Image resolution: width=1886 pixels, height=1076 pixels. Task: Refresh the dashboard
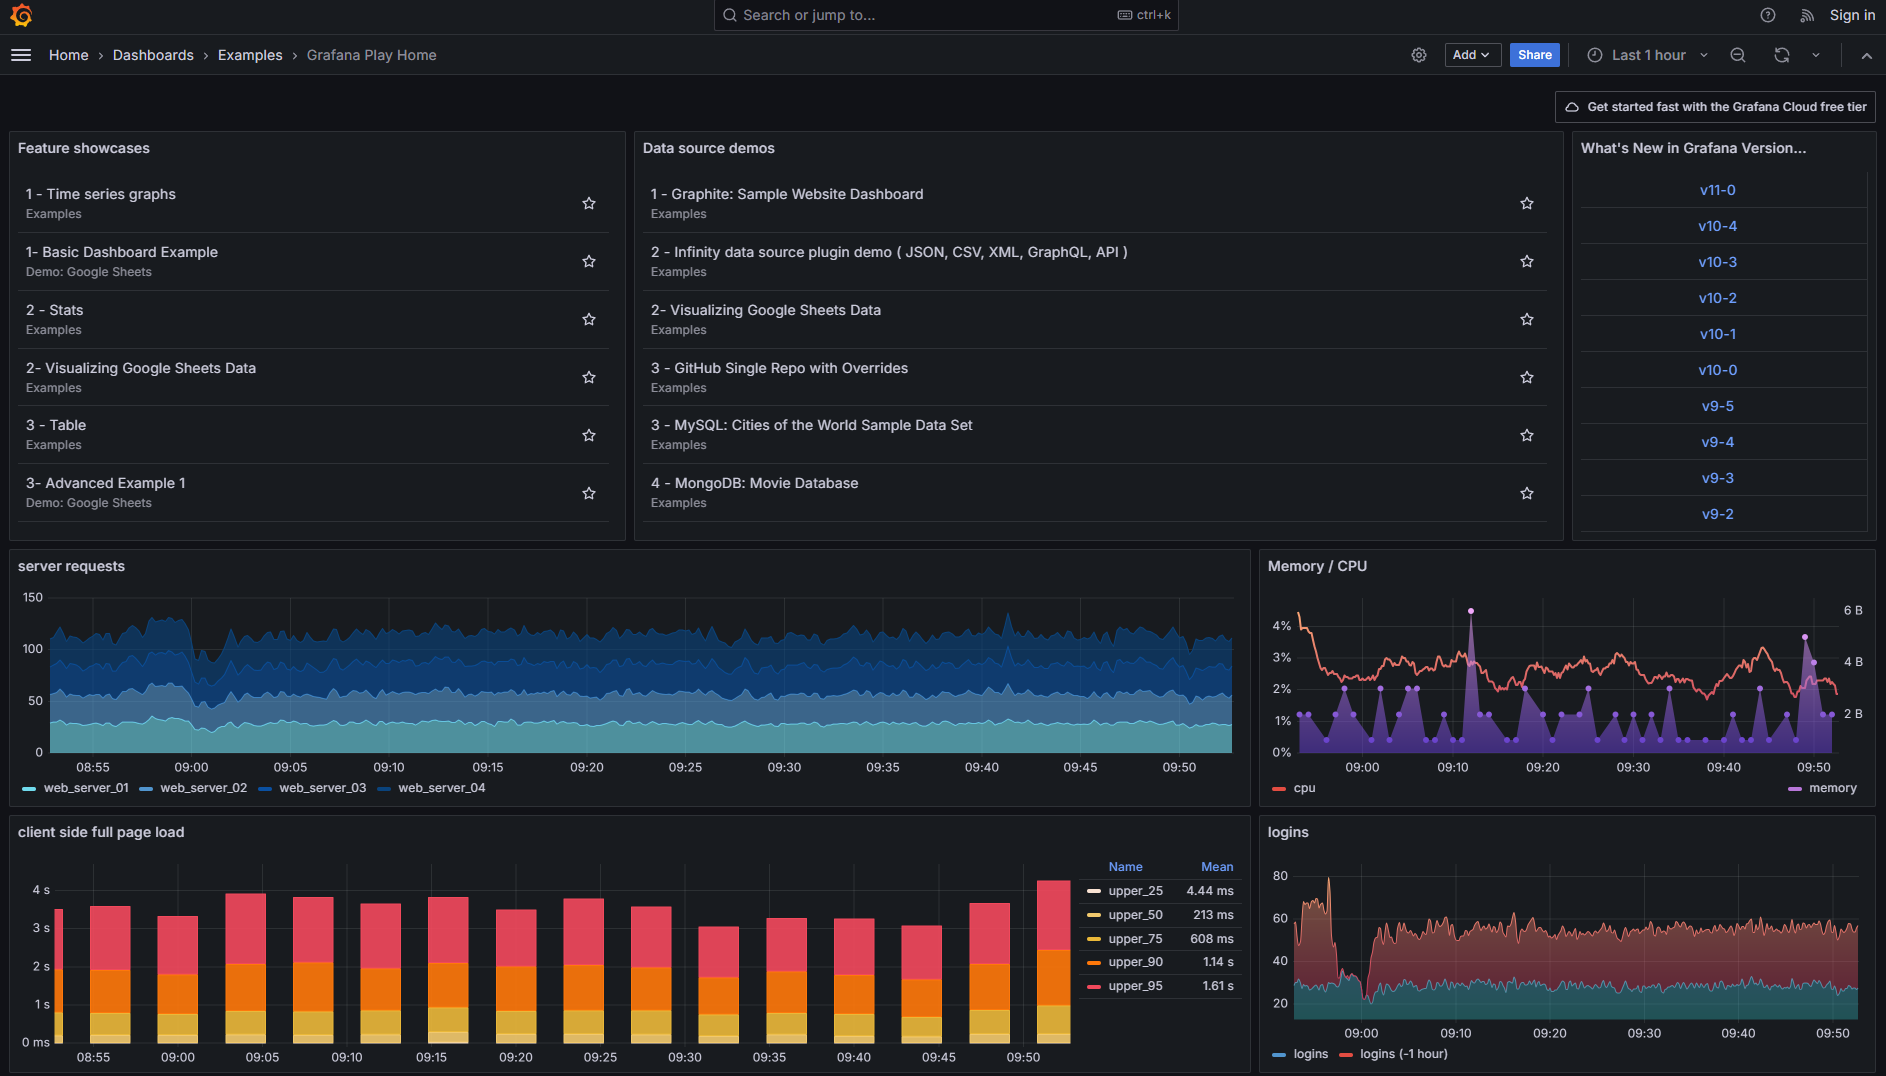1782,55
